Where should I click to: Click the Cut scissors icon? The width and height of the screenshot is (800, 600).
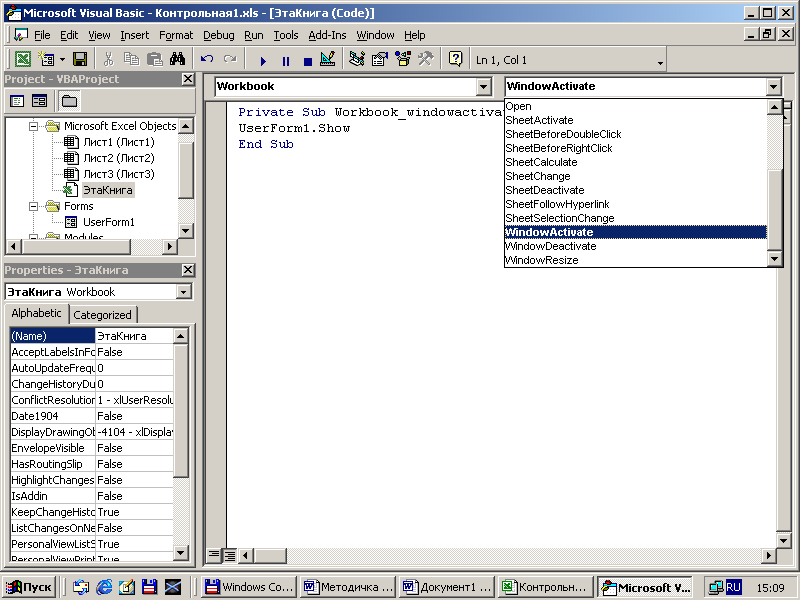click(x=108, y=59)
